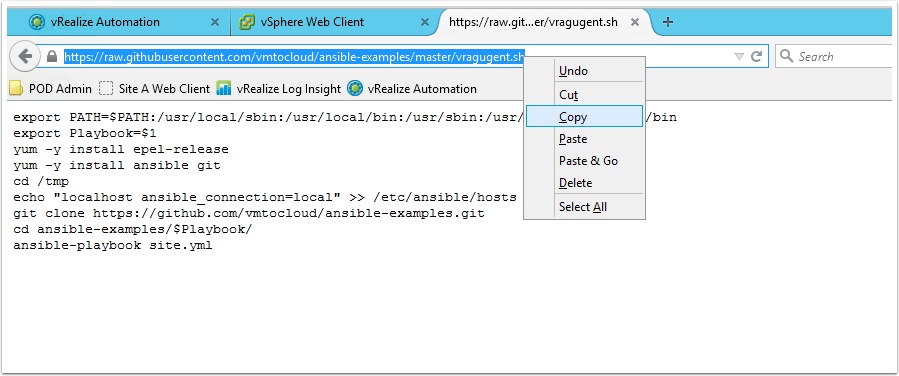The image size is (899, 376).
Task: Click the 'git clone https://github.com' line
Action: click(249, 213)
